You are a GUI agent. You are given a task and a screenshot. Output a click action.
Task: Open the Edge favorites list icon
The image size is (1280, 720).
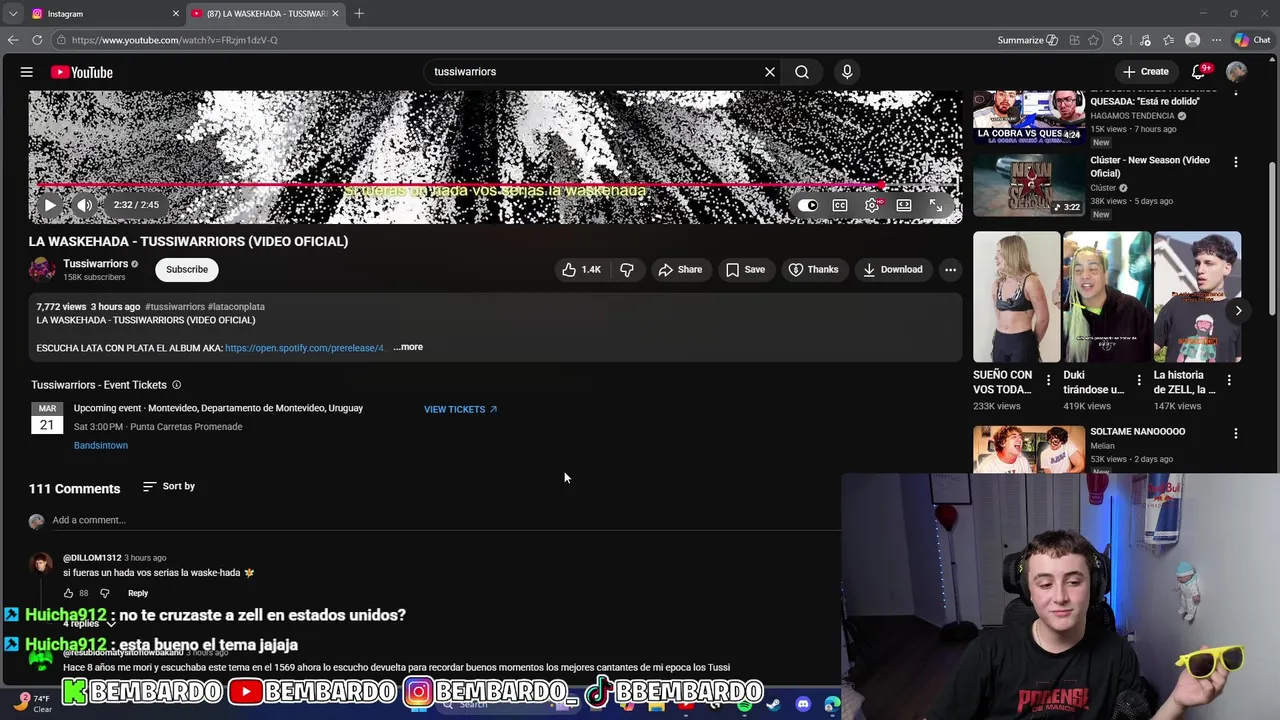click(1169, 40)
